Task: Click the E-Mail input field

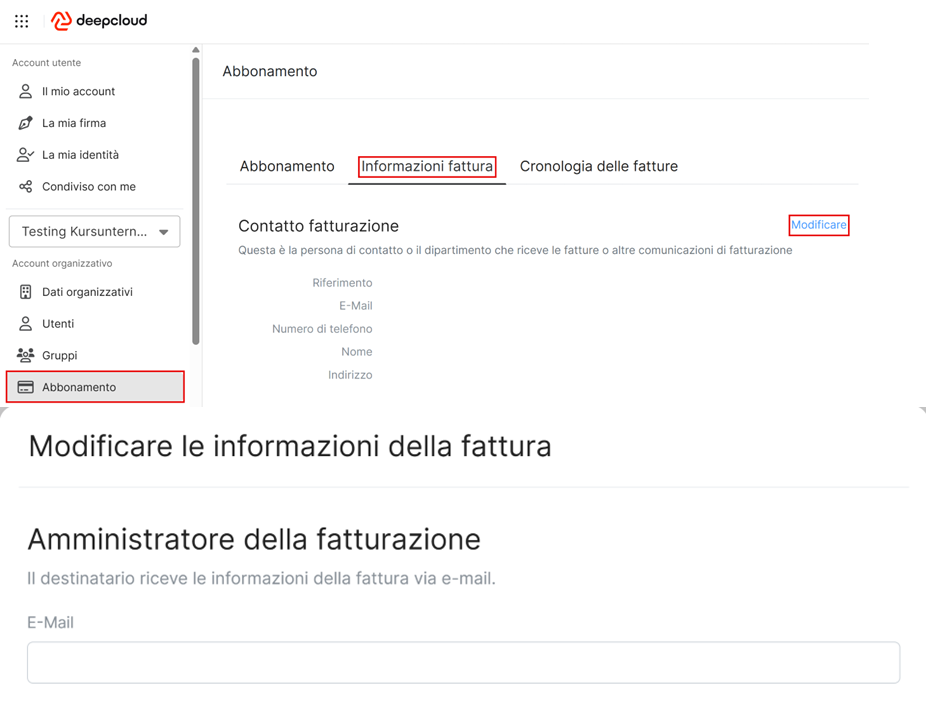Action: (463, 662)
